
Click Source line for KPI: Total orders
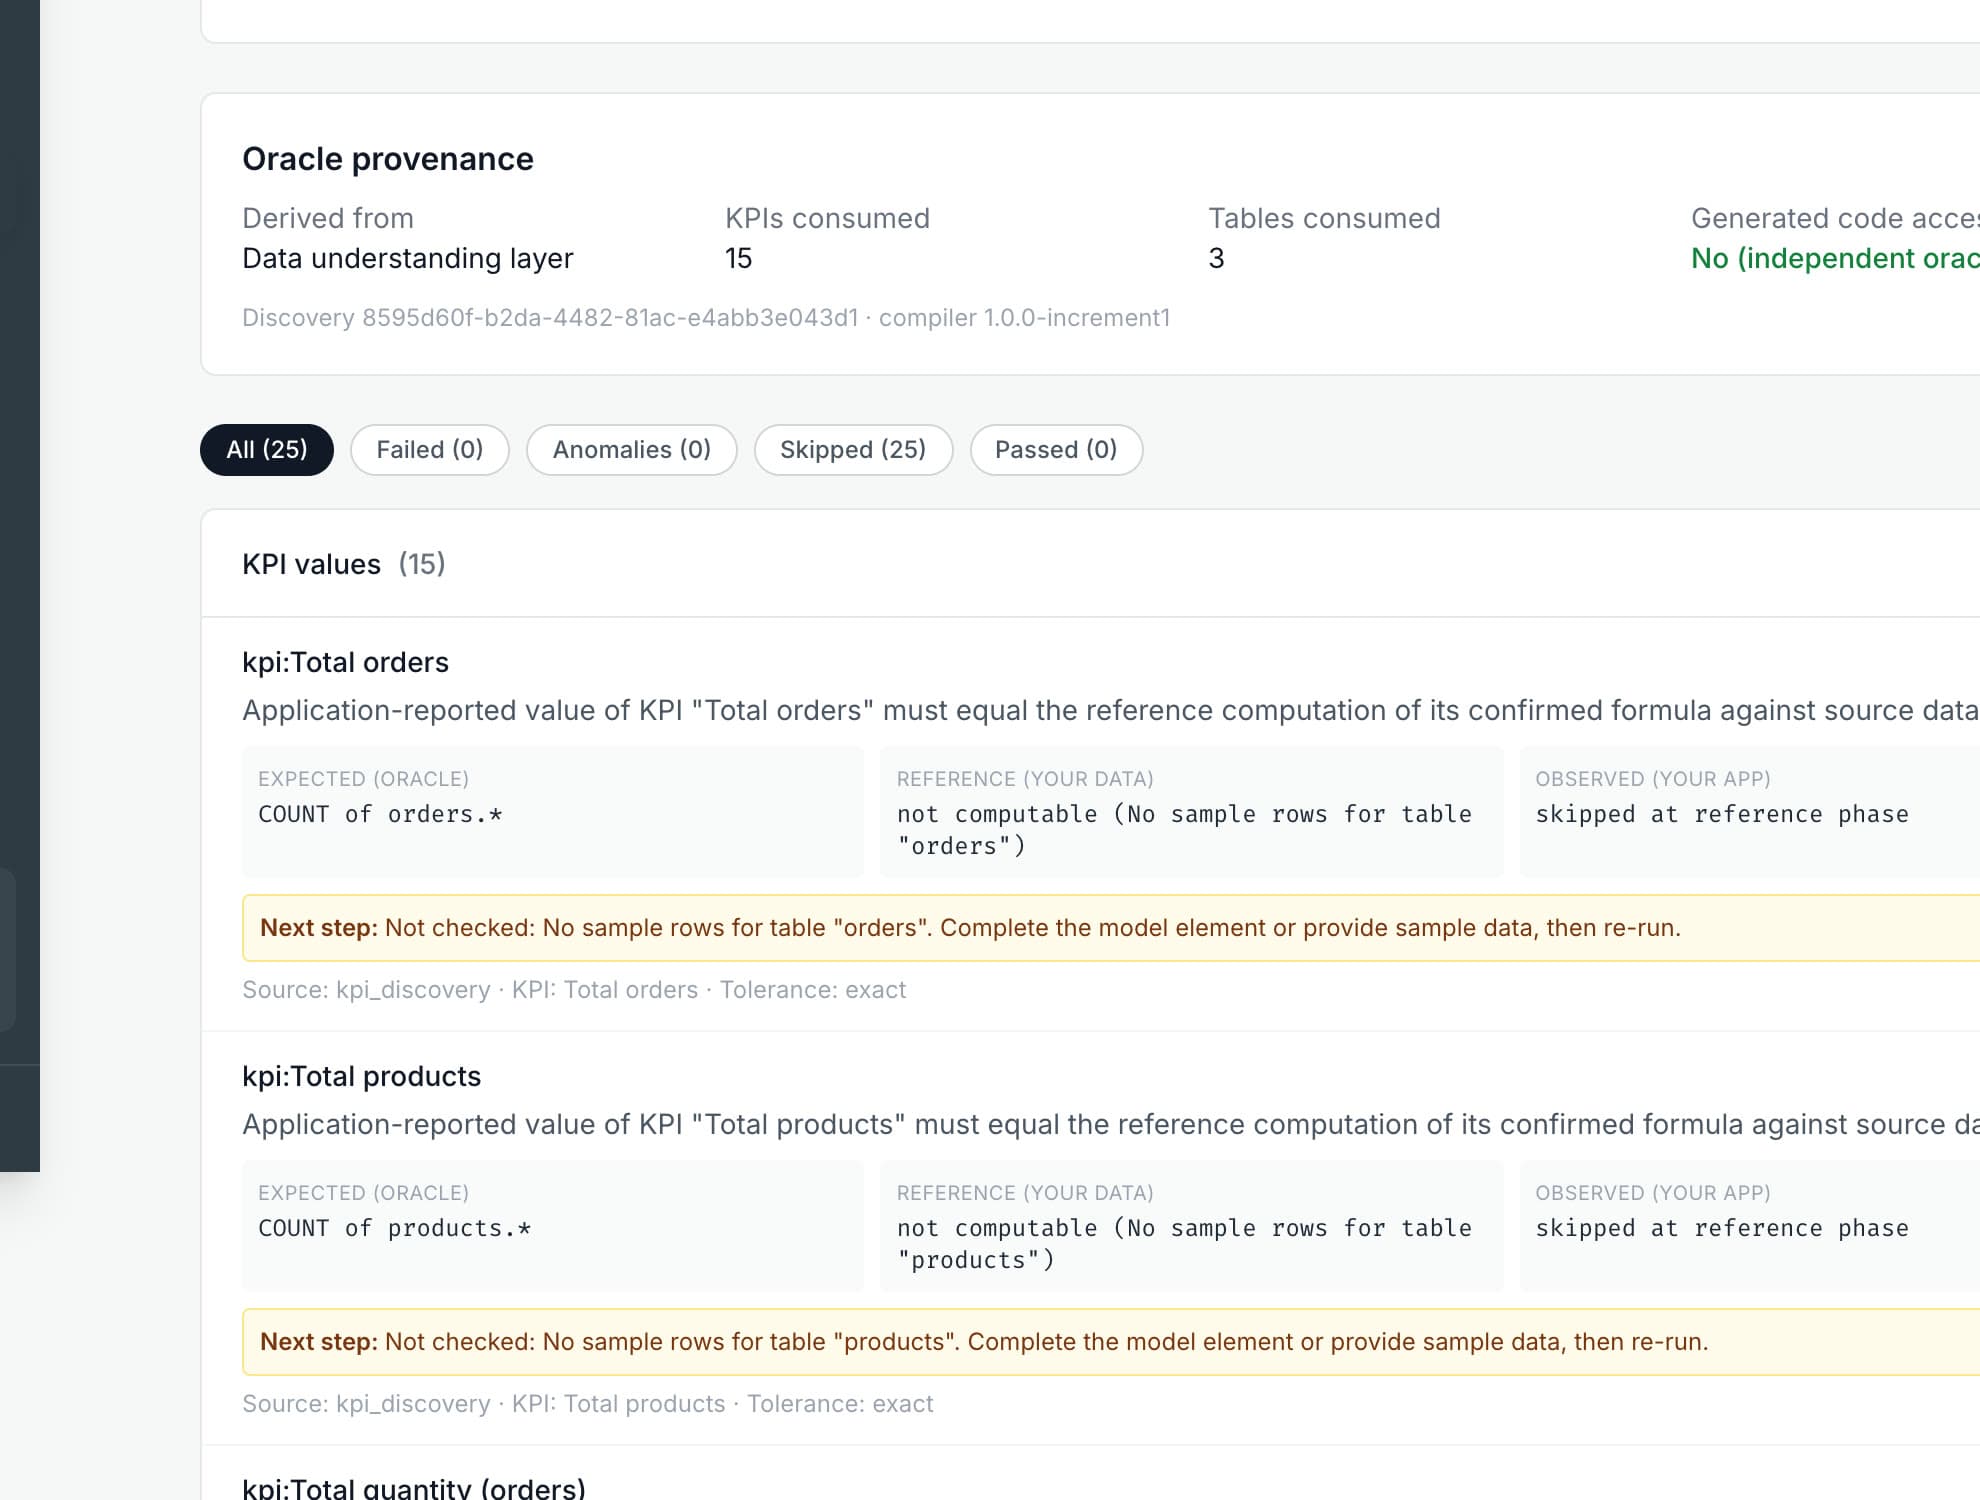574,990
